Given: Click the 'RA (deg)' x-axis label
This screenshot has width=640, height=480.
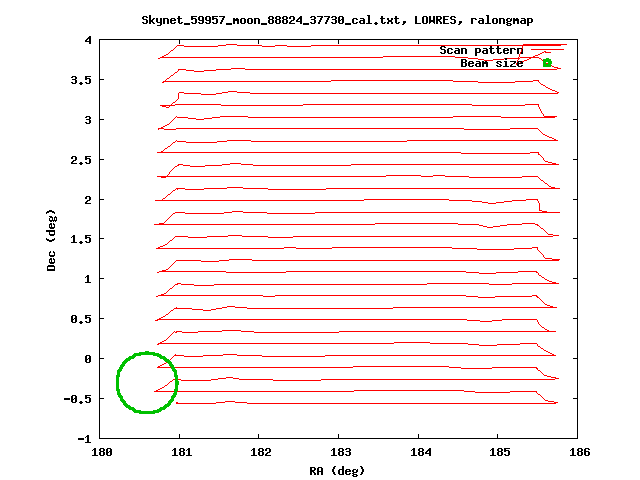Looking at the screenshot, I should tap(337, 471).
